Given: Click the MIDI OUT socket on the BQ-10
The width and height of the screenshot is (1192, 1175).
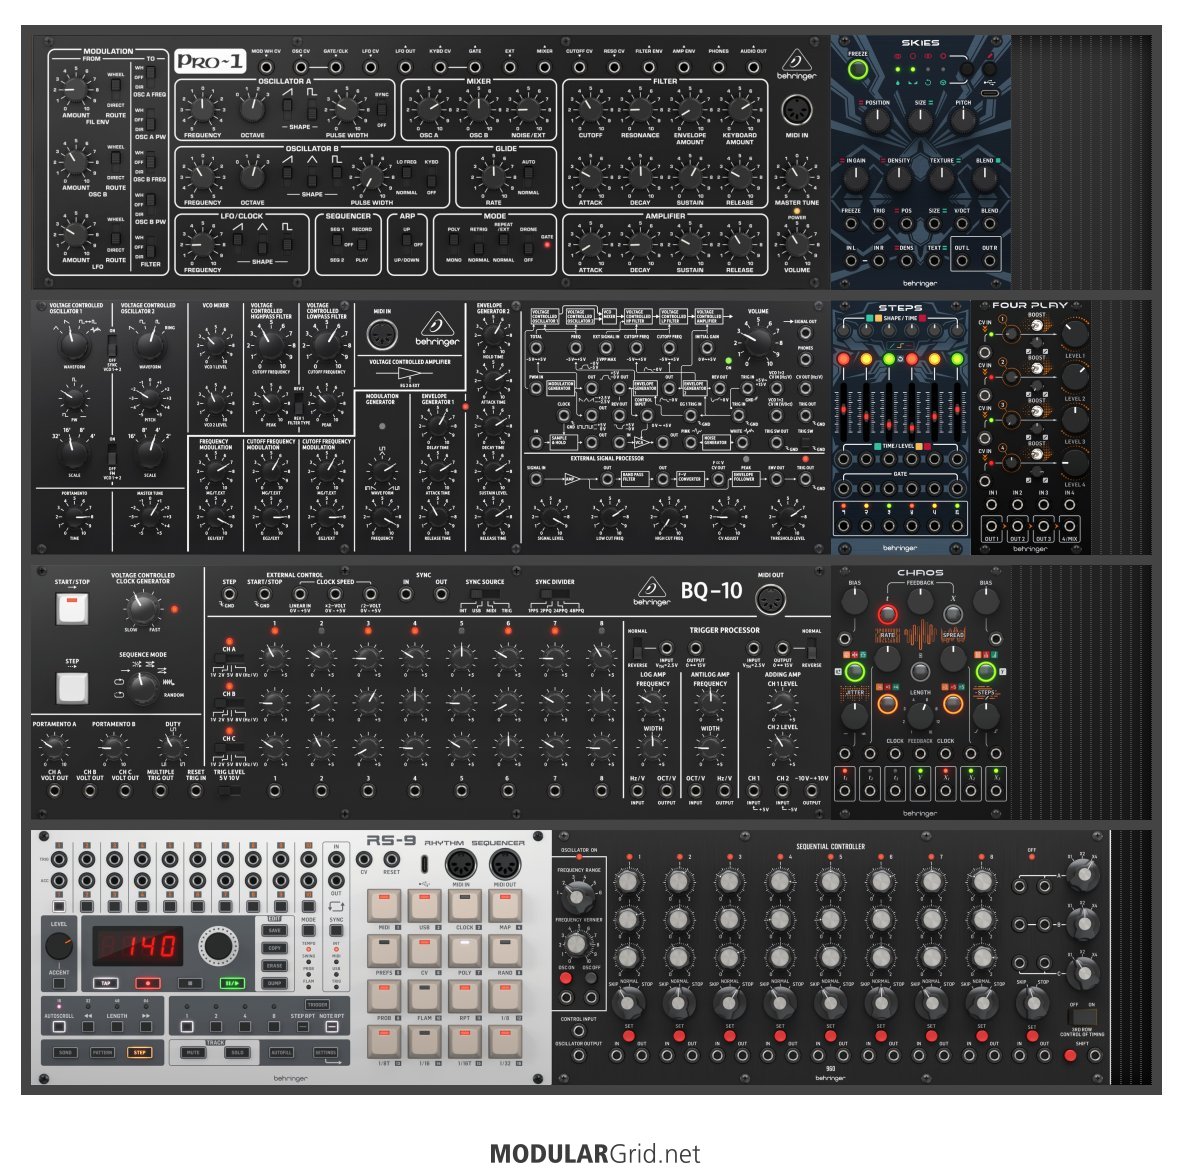Looking at the screenshot, I should click(x=770, y=600).
